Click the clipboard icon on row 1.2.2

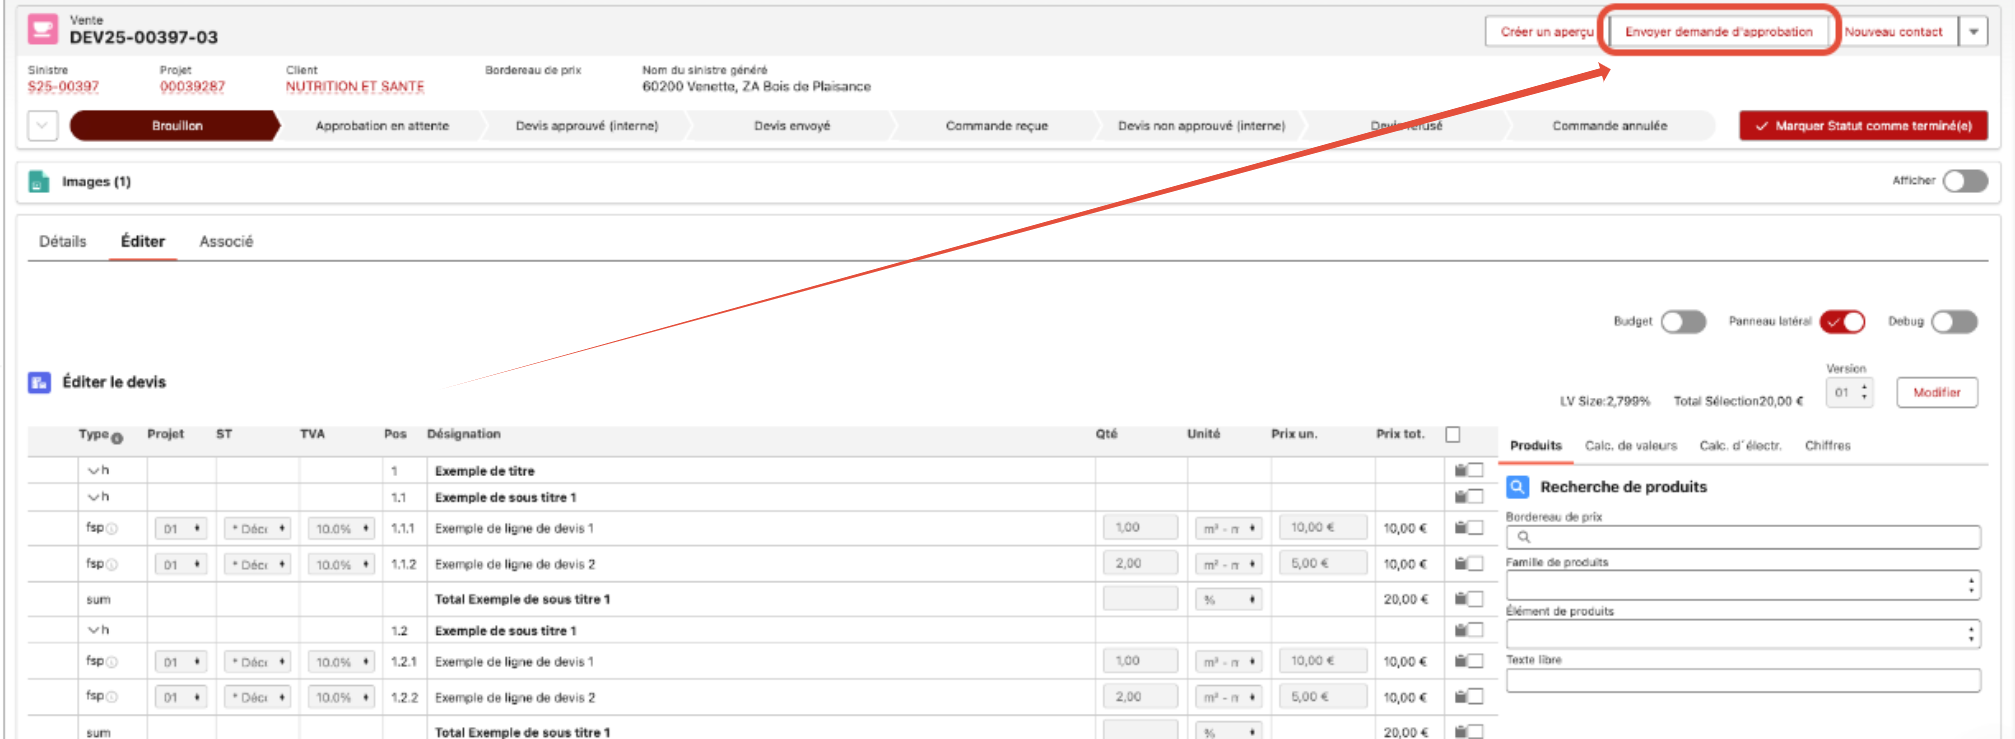coord(1461,697)
